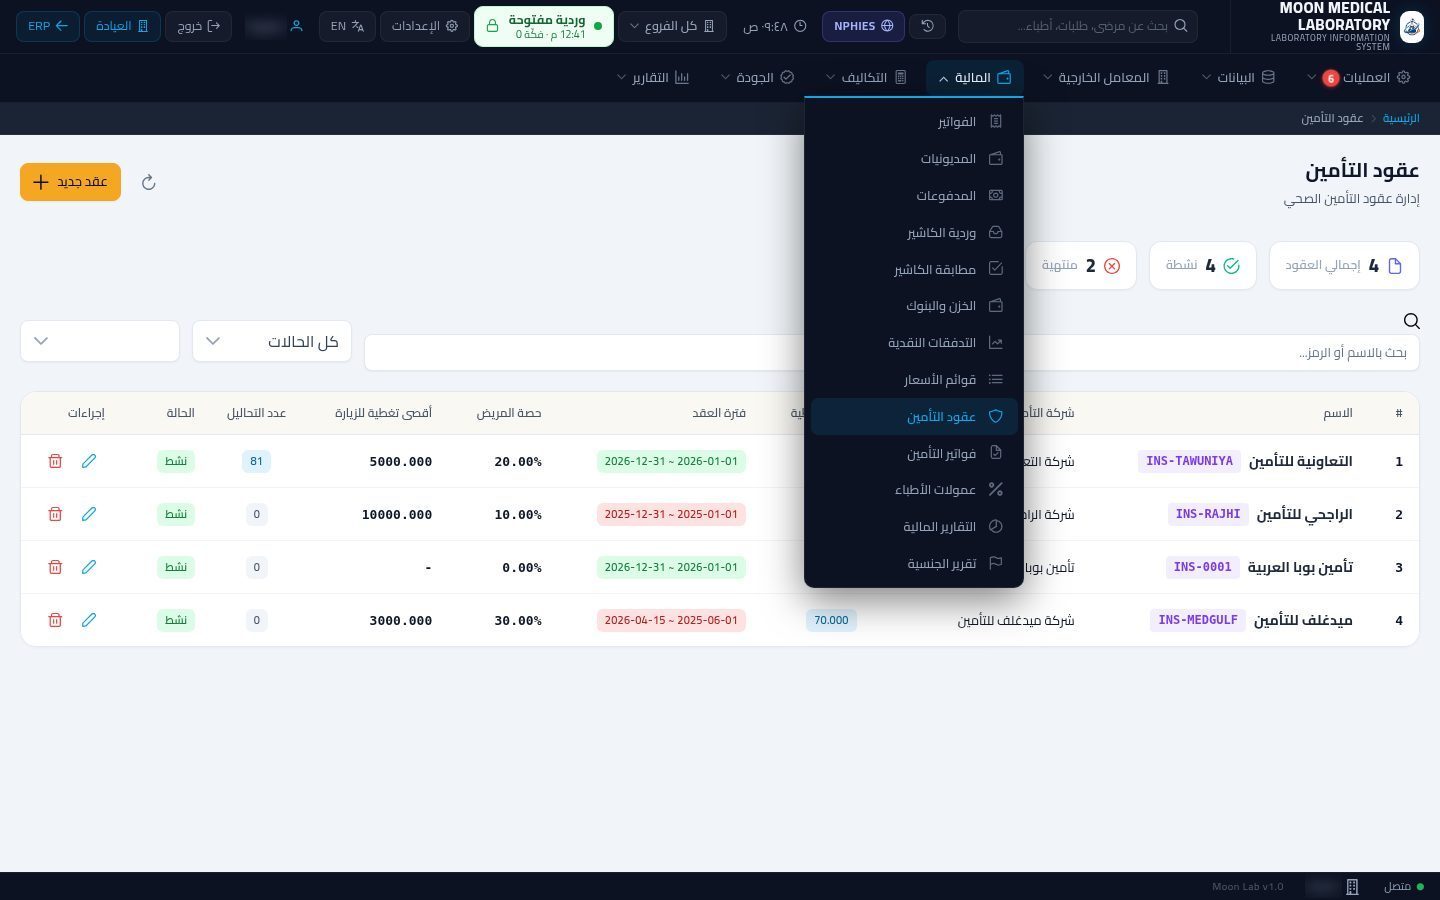
Task: Expand the العمليات navigation menu
Action: tap(1361, 78)
